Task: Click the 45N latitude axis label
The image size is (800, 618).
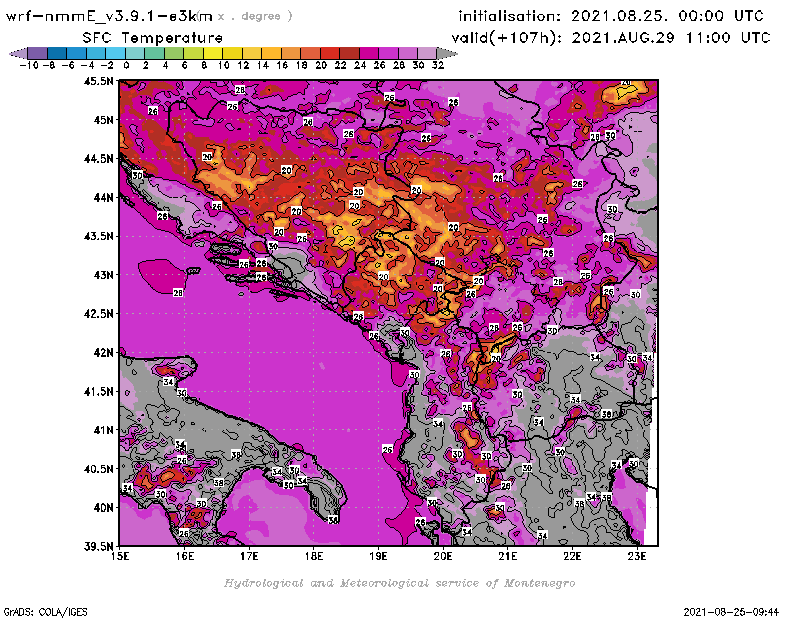Action: coord(103,120)
